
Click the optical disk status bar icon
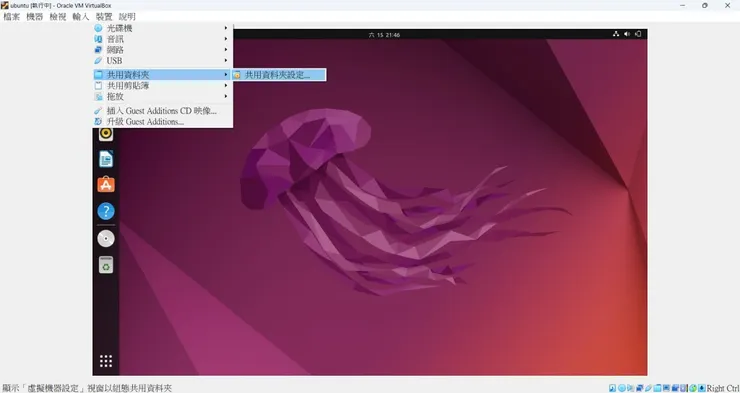click(x=622, y=388)
